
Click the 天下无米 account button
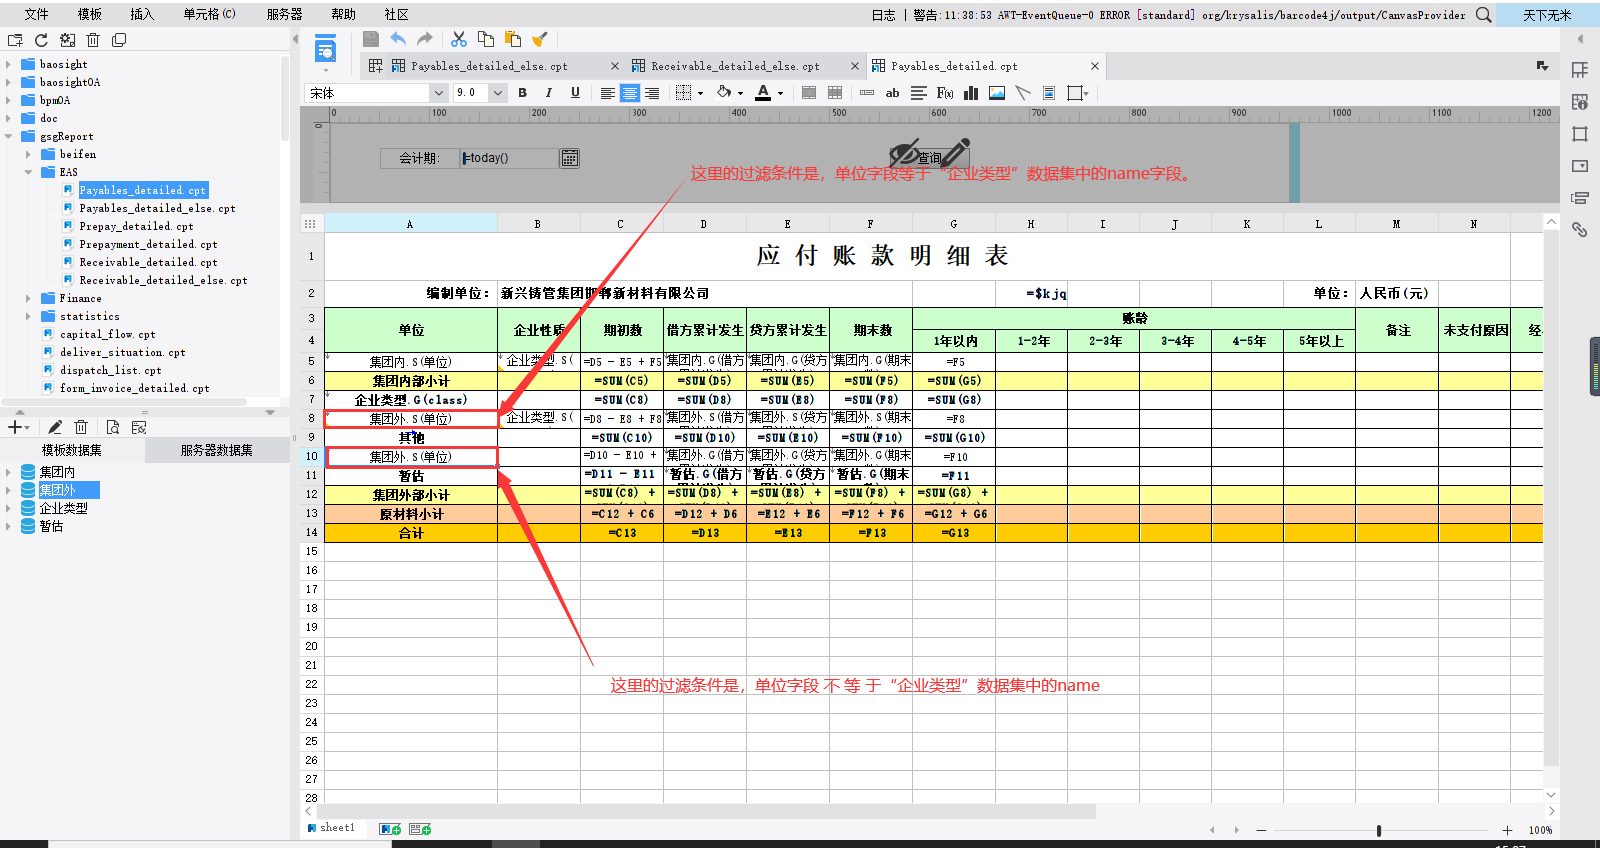pyautogui.click(x=1547, y=15)
